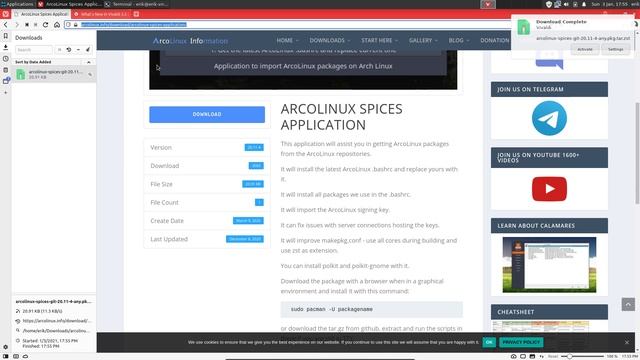Screen dimensions: 640x360
Task: Toggle panel visibility at status bar left
Action: [x=6, y=356]
